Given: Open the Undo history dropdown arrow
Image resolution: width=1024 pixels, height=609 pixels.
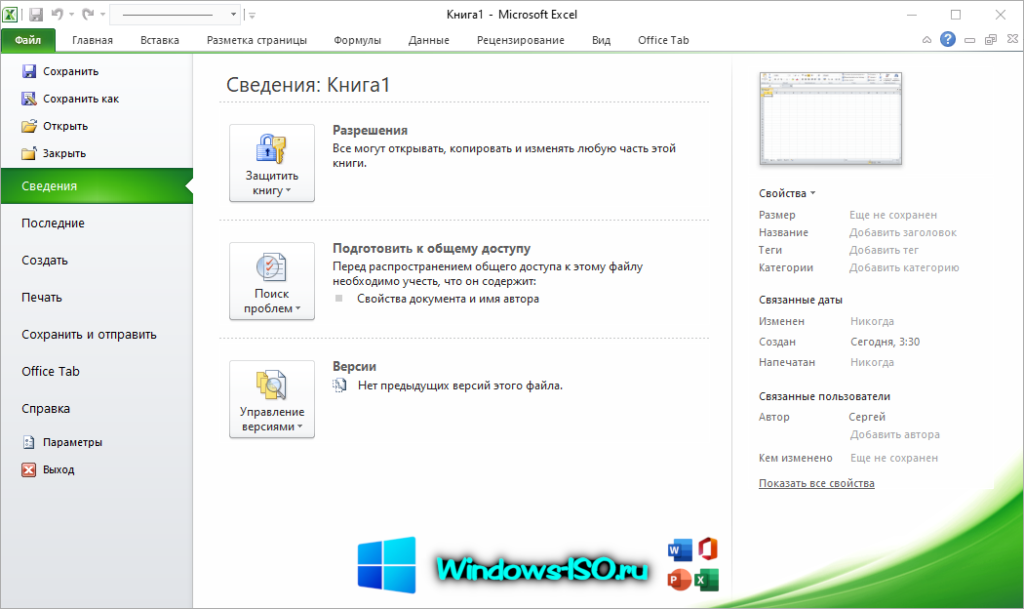Looking at the screenshot, I should pyautogui.click(x=71, y=14).
